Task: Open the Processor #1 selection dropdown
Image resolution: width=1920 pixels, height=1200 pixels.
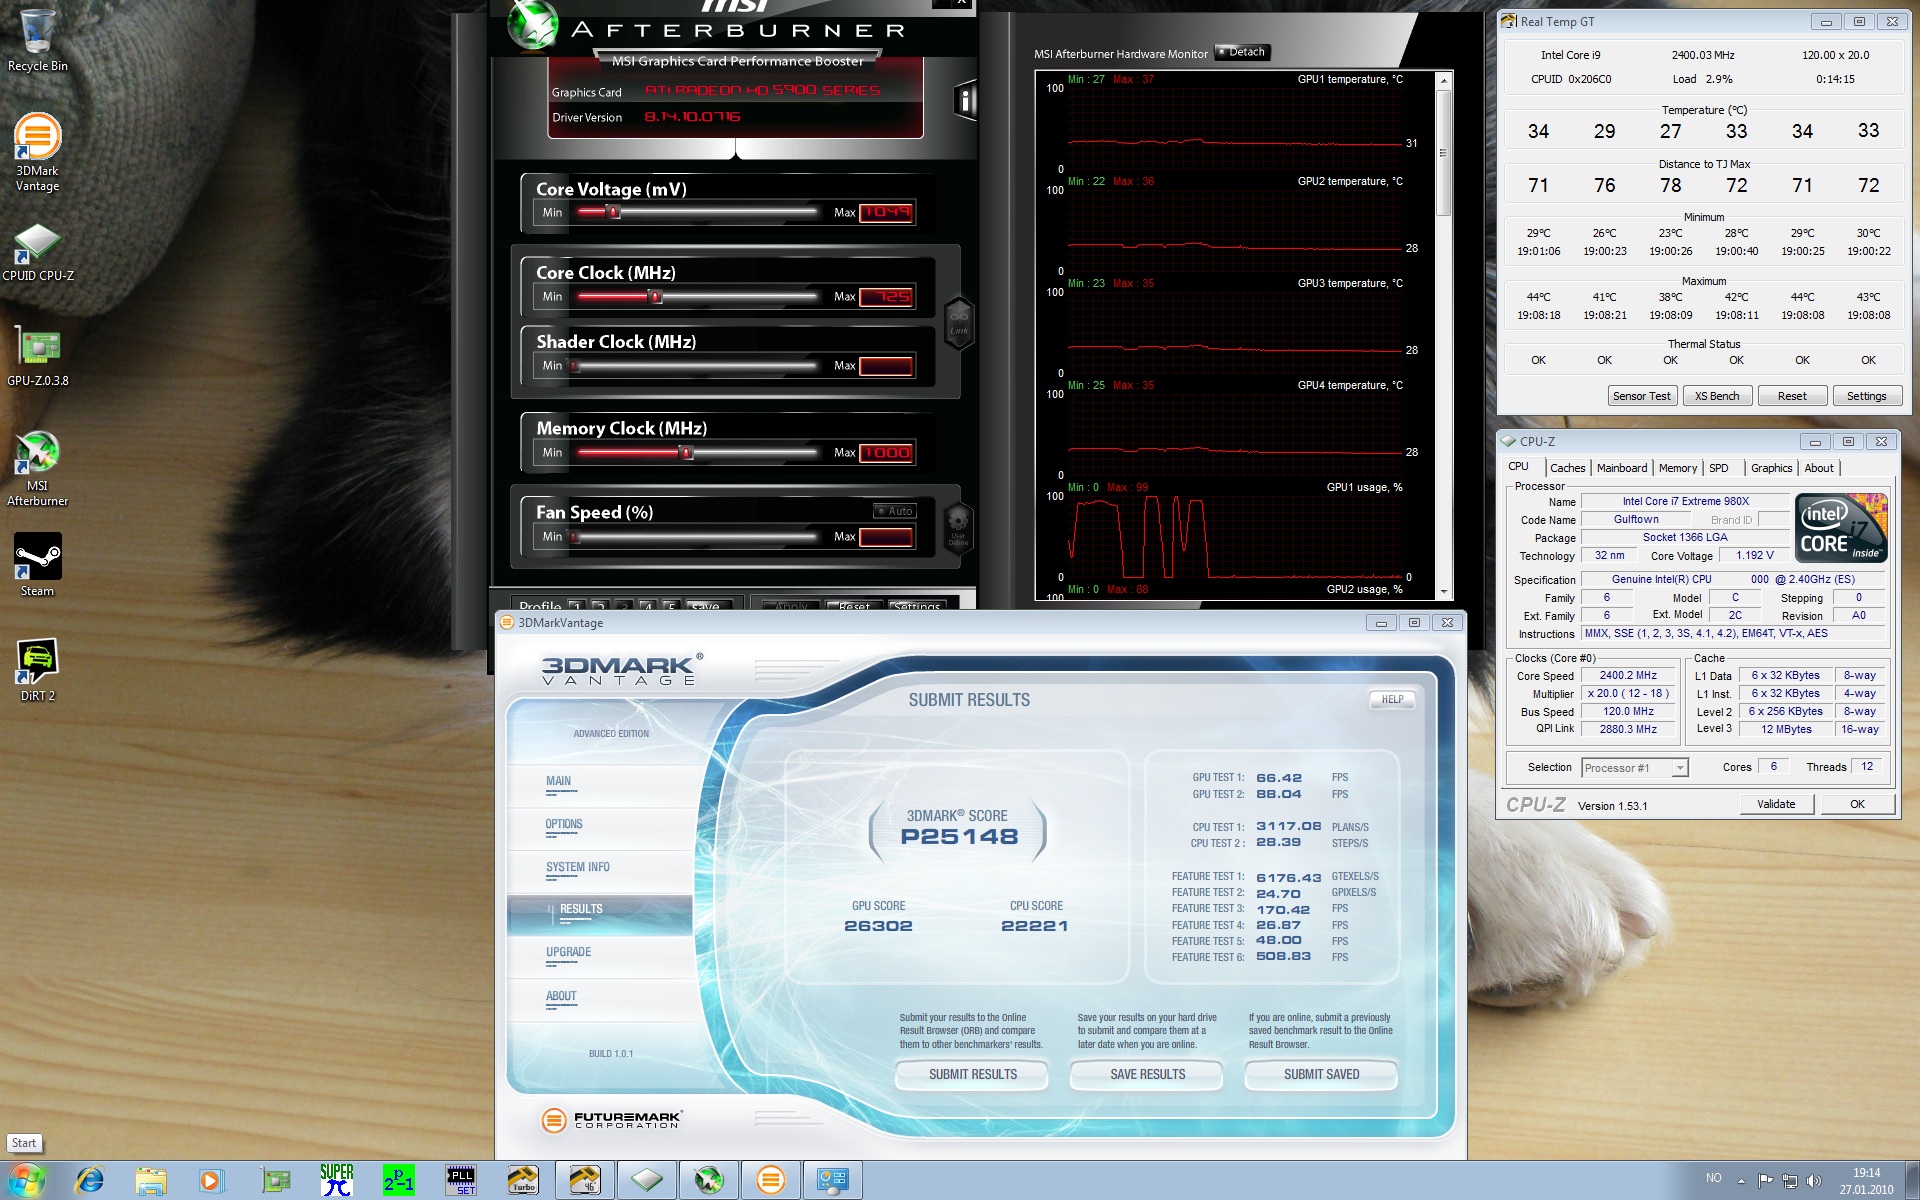Action: click(x=1635, y=768)
